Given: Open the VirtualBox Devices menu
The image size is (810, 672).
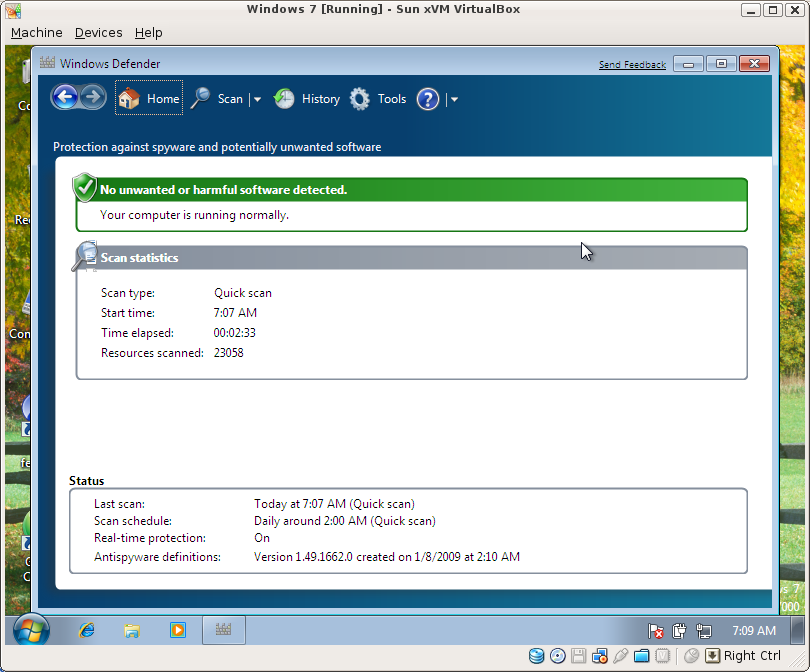Looking at the screenshot, I should tap(99, 33).
